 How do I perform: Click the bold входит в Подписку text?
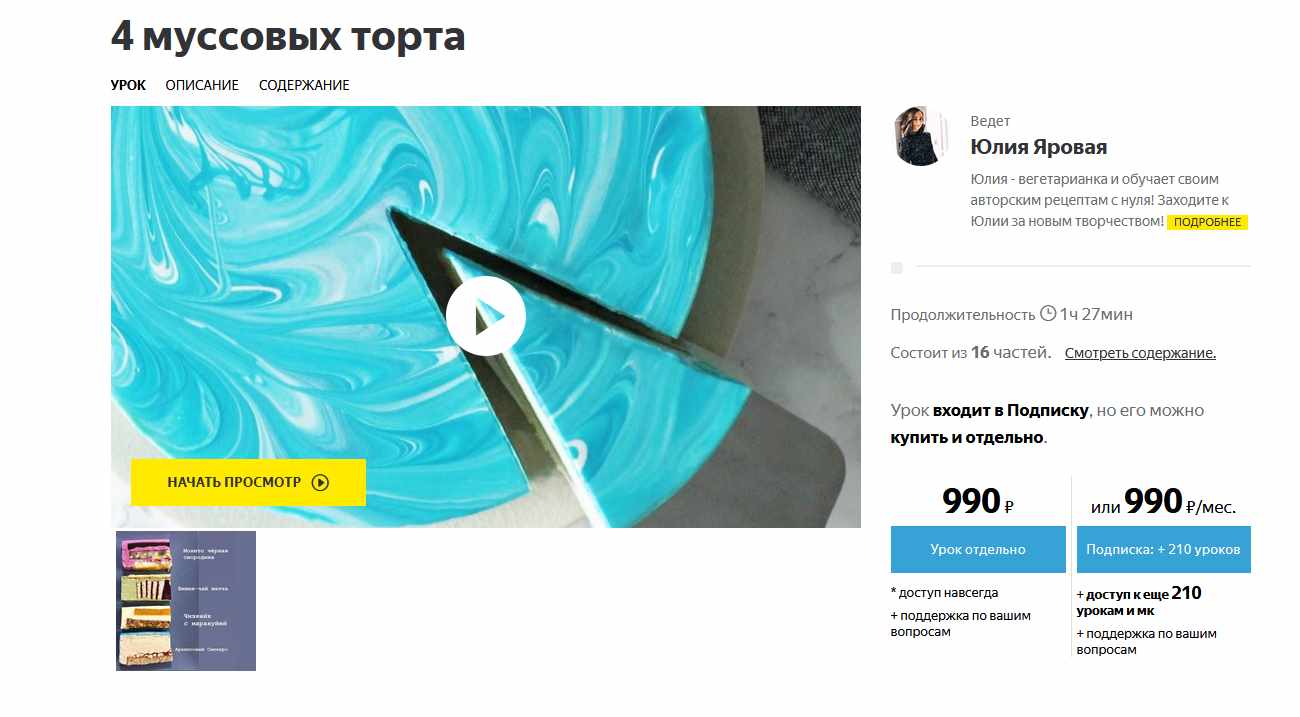(1010, 410)
